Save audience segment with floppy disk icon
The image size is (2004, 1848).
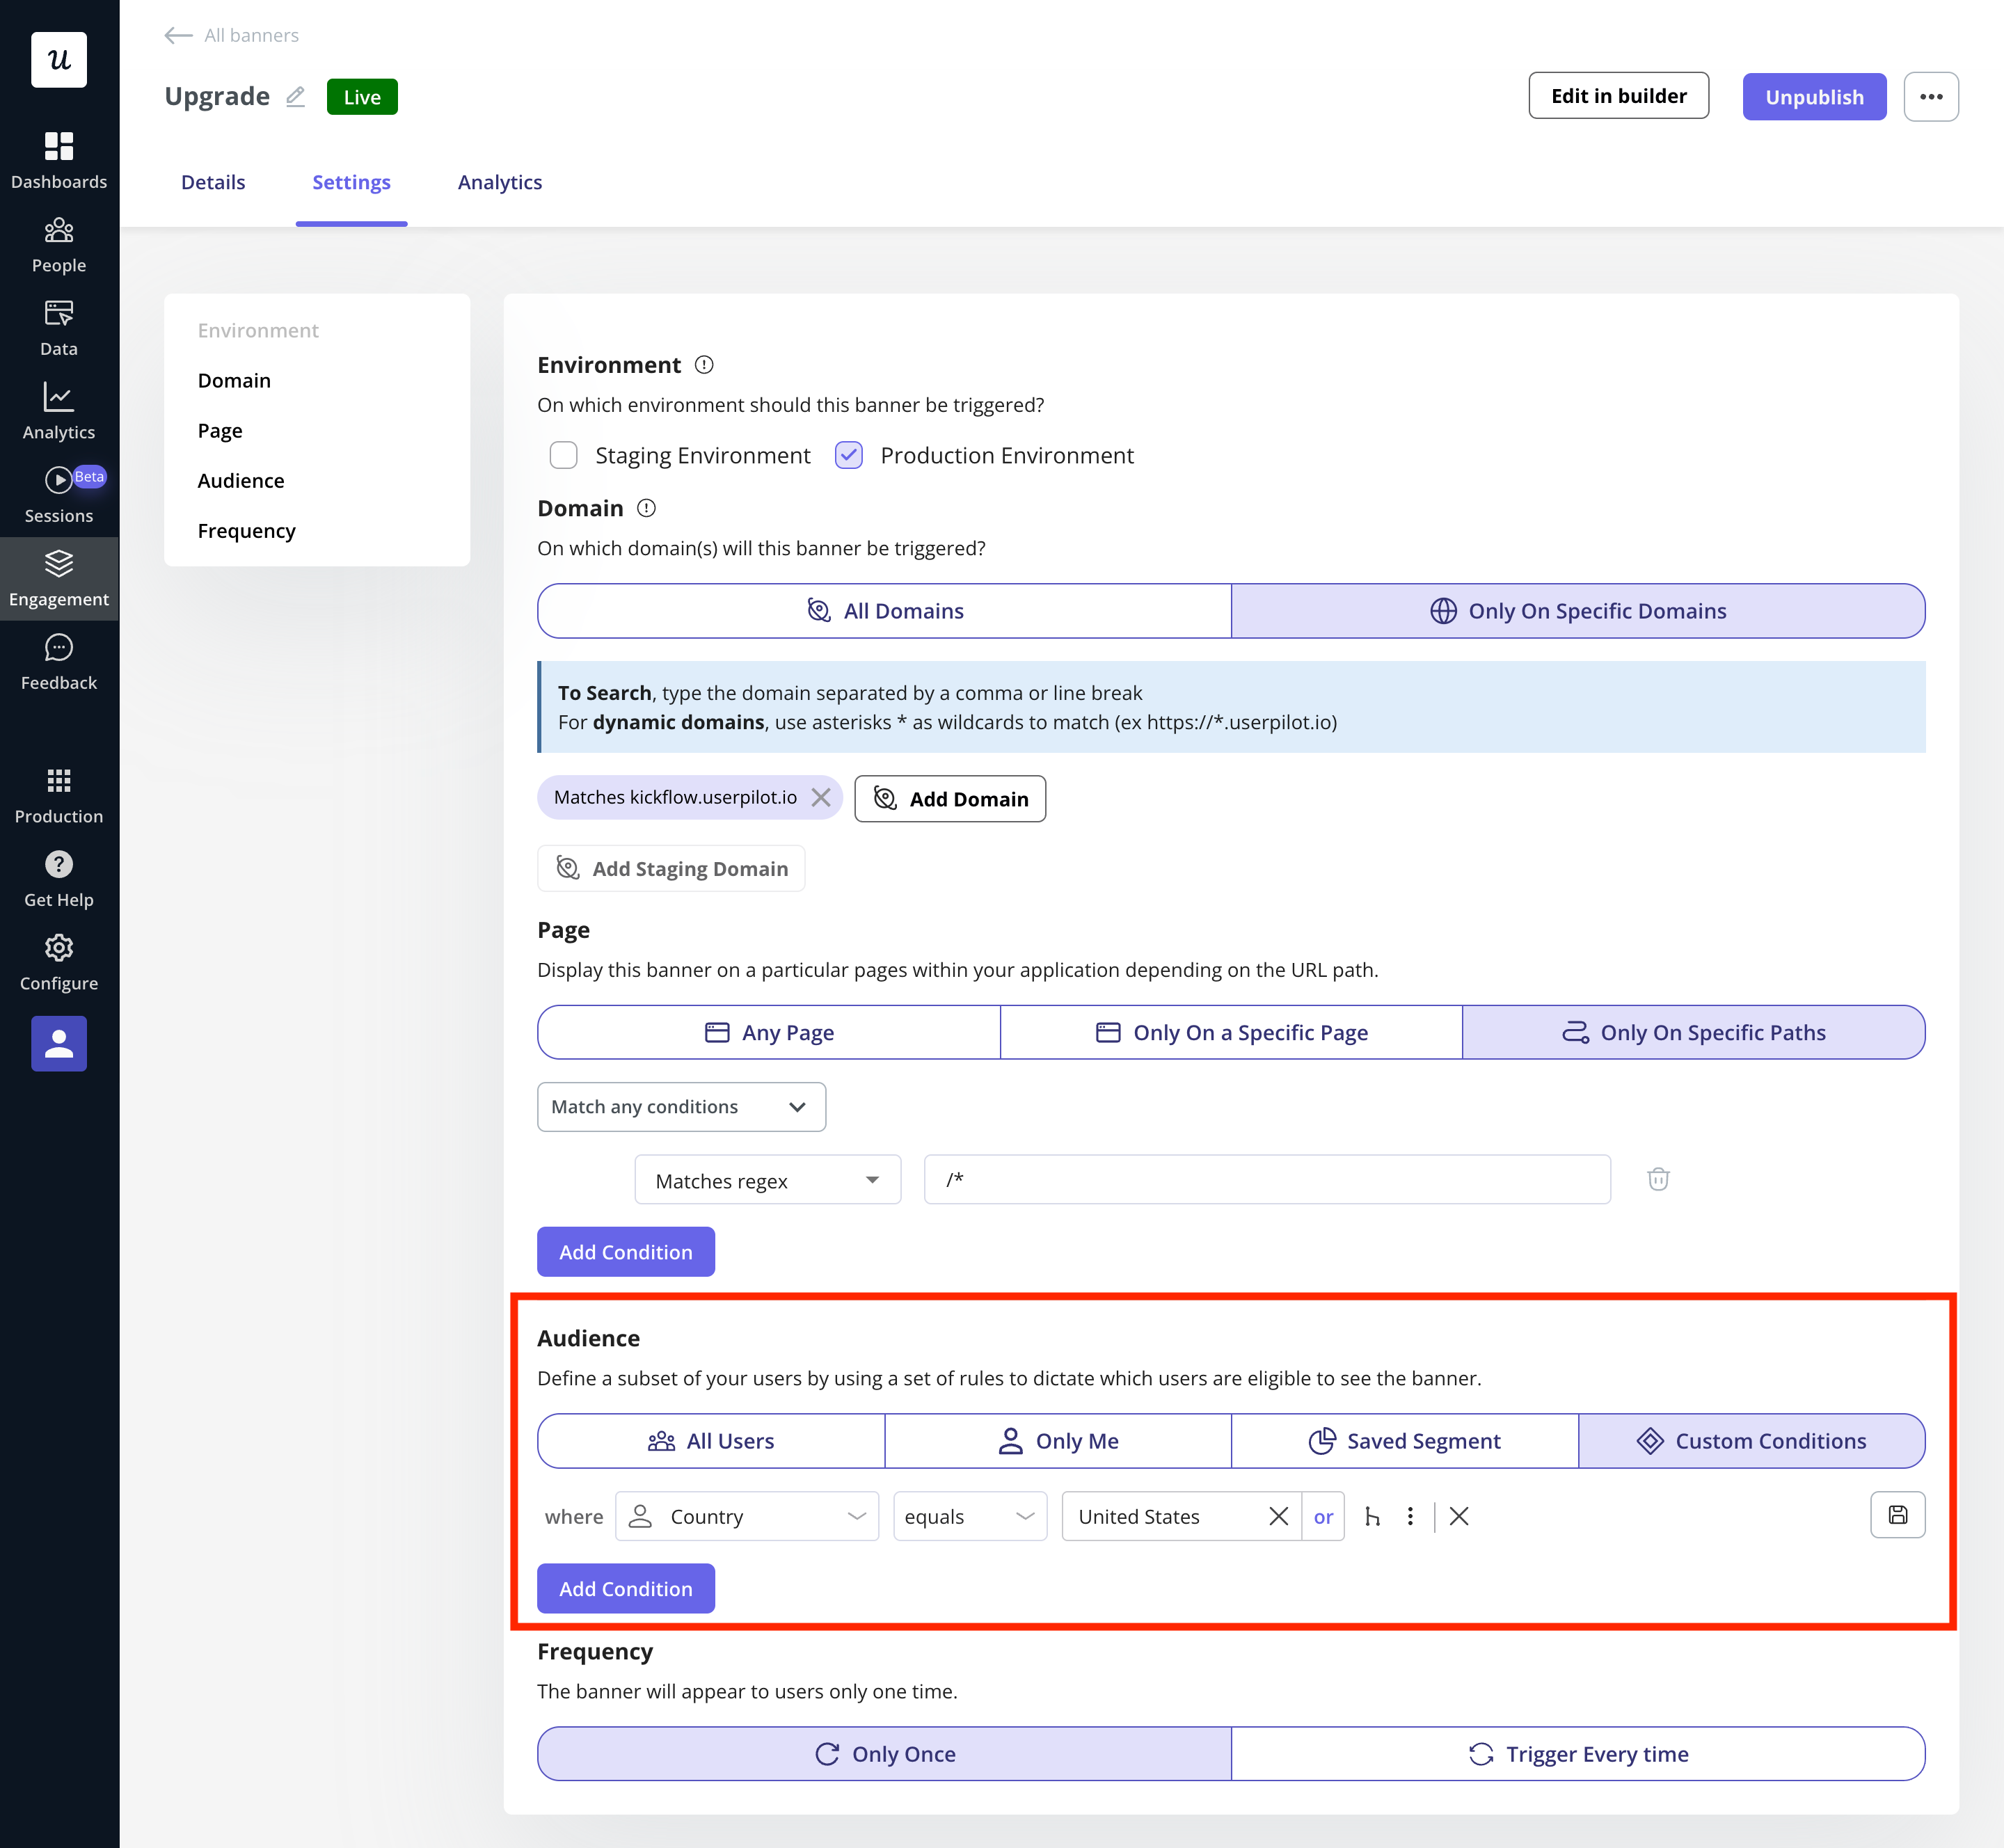(1897, 1515)
